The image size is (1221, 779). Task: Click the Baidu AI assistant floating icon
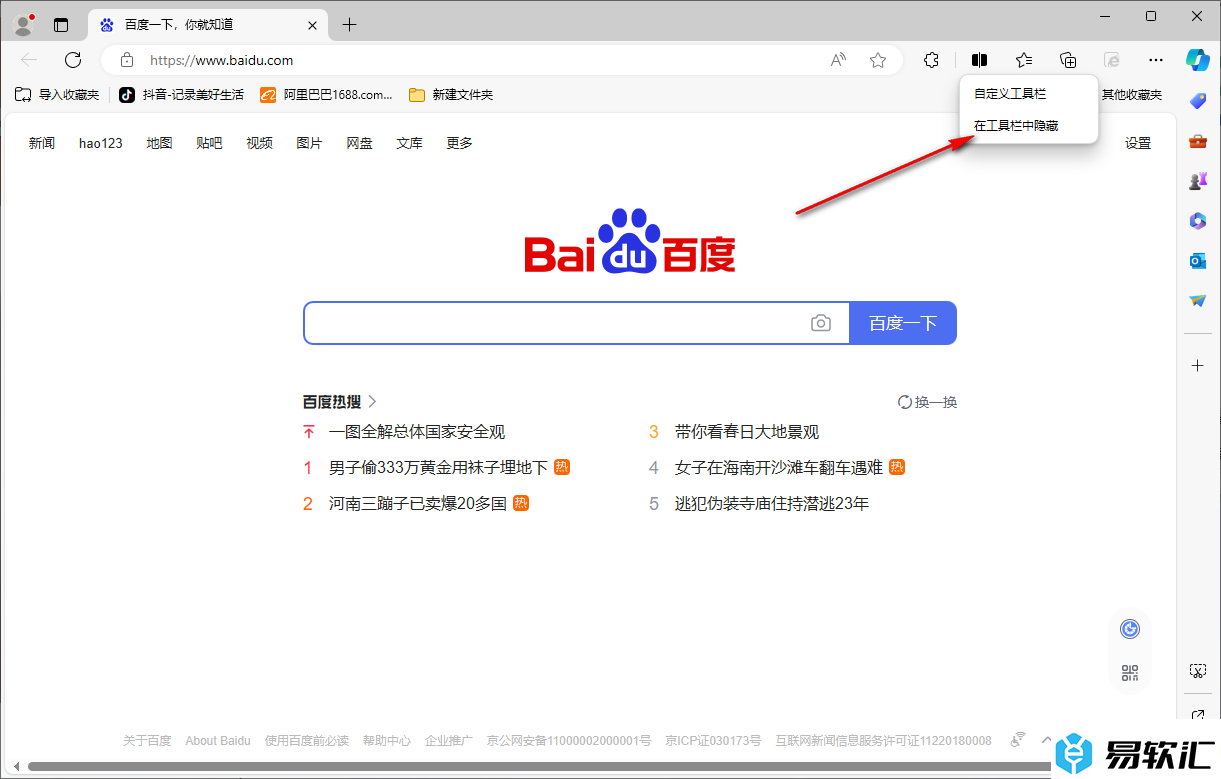pyautogui.click(x=1130, y=629)
